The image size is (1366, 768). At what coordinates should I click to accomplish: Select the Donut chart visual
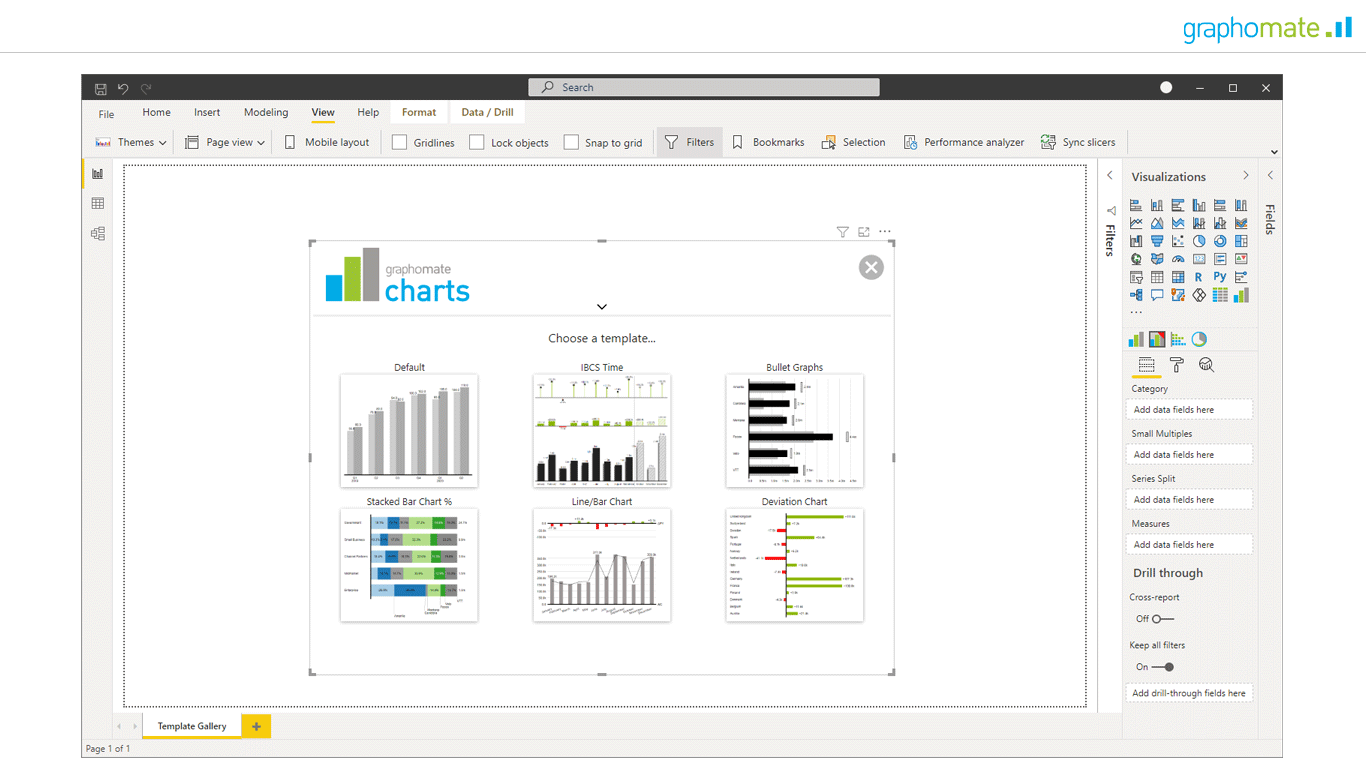(x=1220, y=241)
